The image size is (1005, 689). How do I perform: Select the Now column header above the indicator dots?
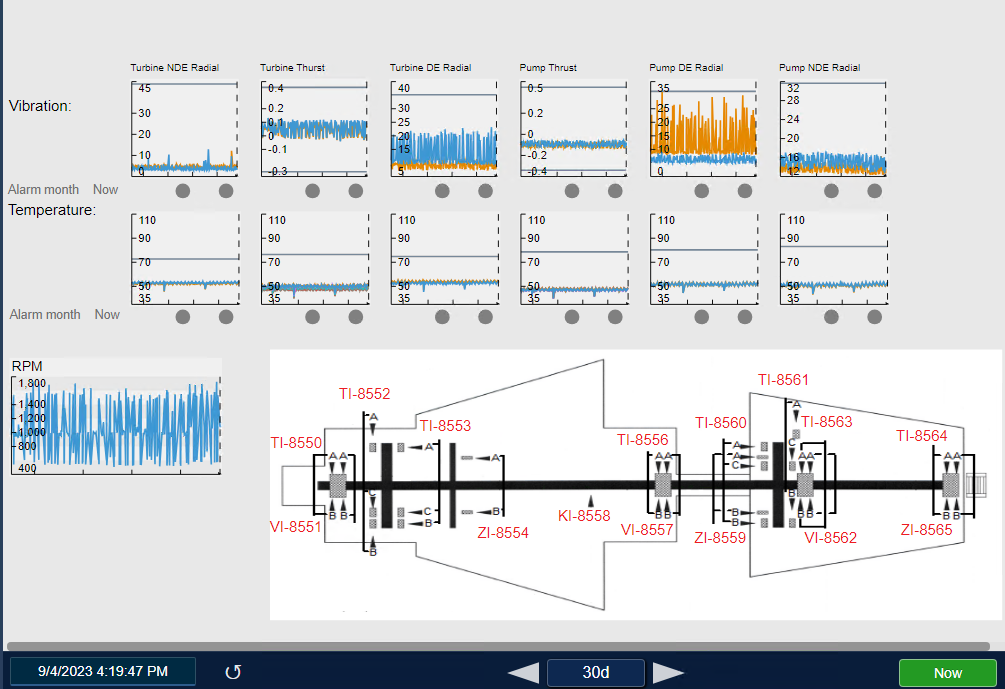point(106,189)
